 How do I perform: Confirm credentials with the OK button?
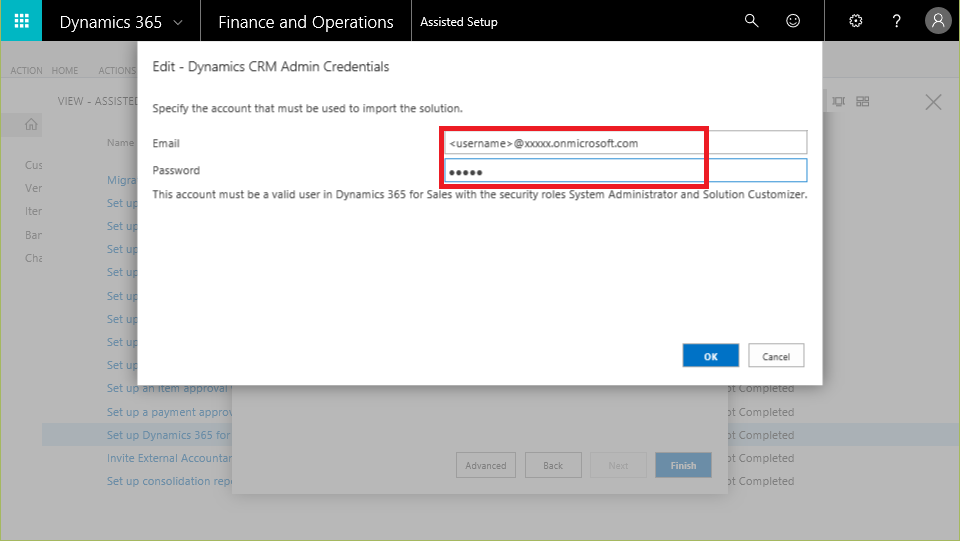coord(710,356)
